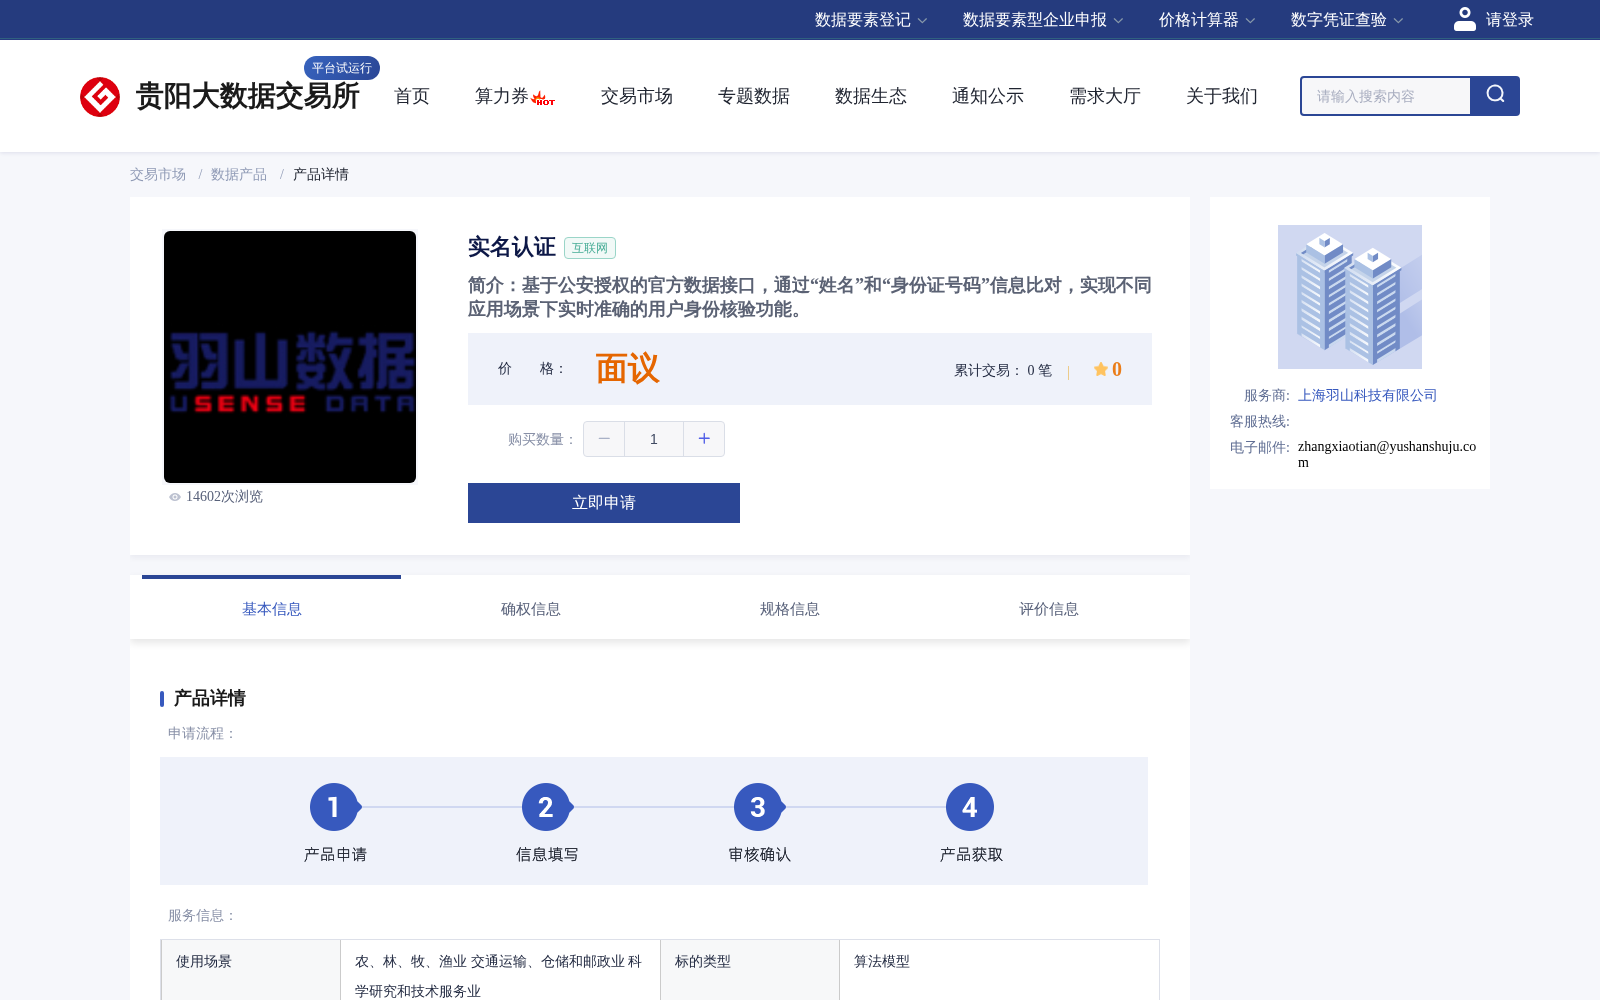
Task: Open the 价格计算器 dropdown
Action: pyautogui.click(x=1207, y=20)
